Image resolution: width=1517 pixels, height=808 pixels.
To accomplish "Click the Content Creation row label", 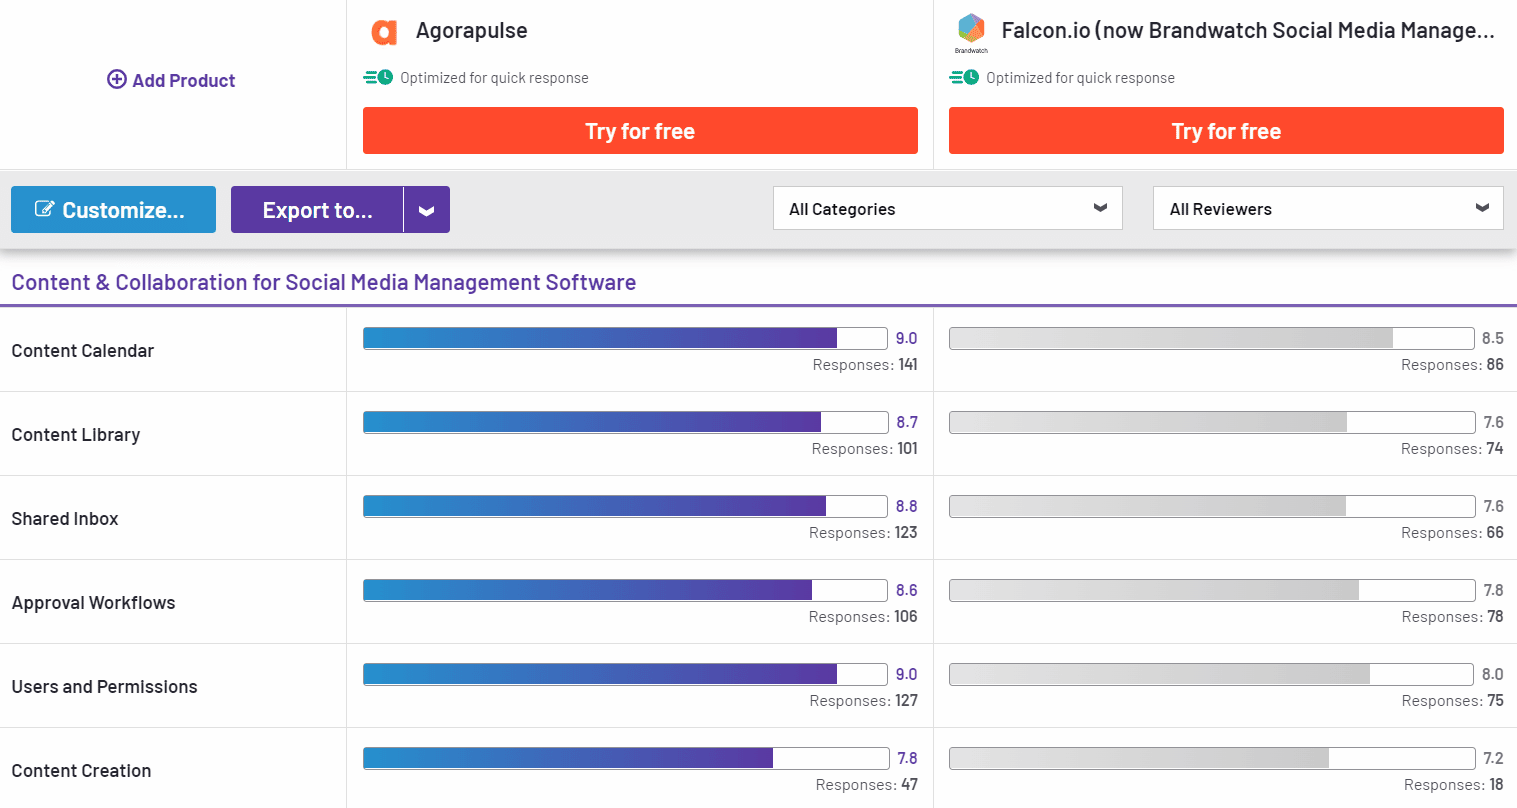I will (81, 770).
